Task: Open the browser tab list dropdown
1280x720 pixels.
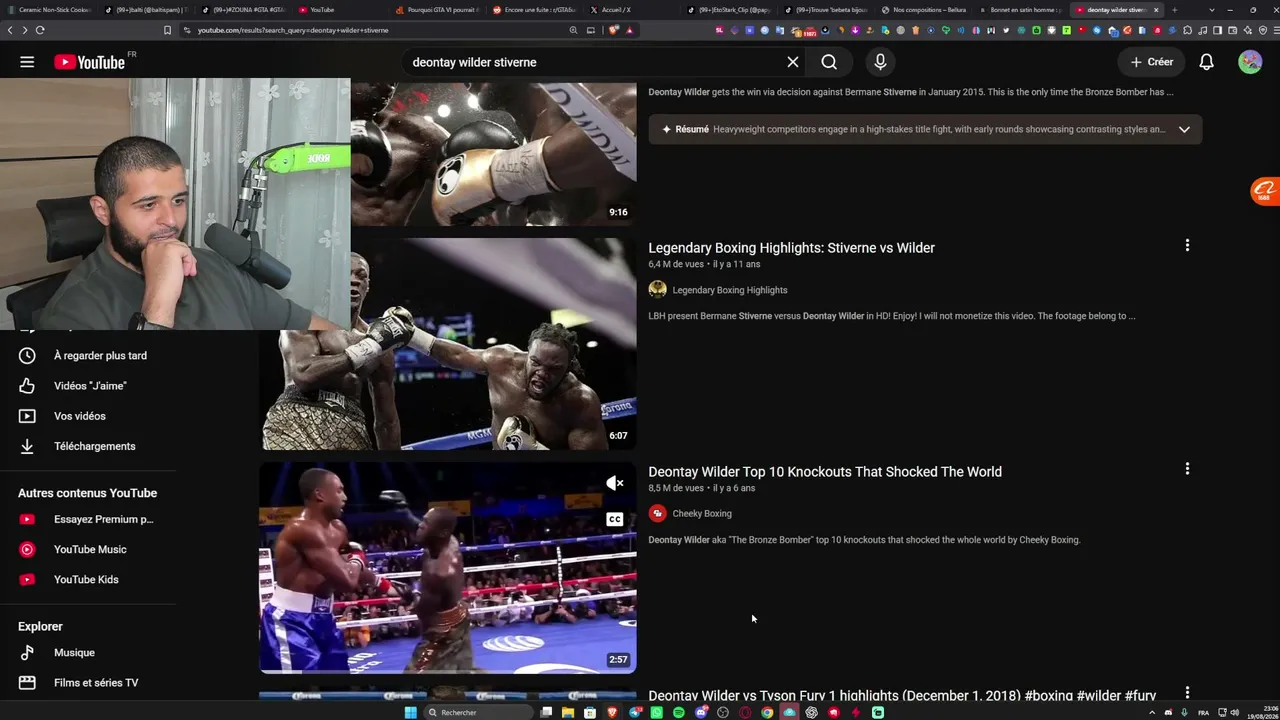Action: 1212,10
